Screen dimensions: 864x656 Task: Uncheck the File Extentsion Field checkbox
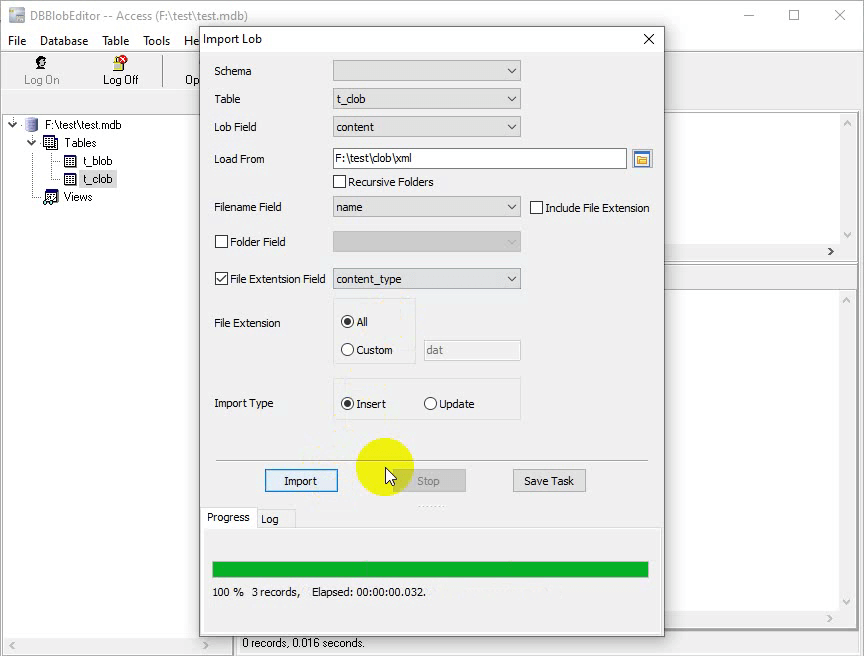pos(222,279)
